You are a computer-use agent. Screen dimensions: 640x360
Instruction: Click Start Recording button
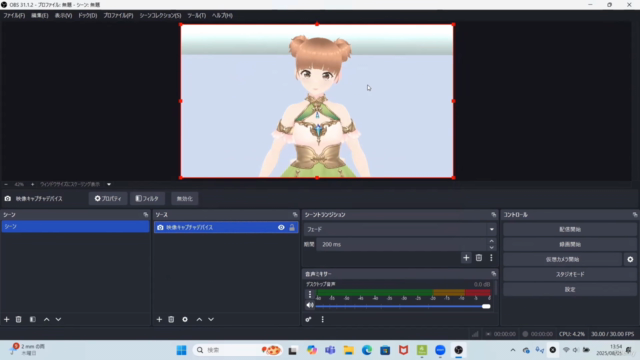[x=570, y=244]
